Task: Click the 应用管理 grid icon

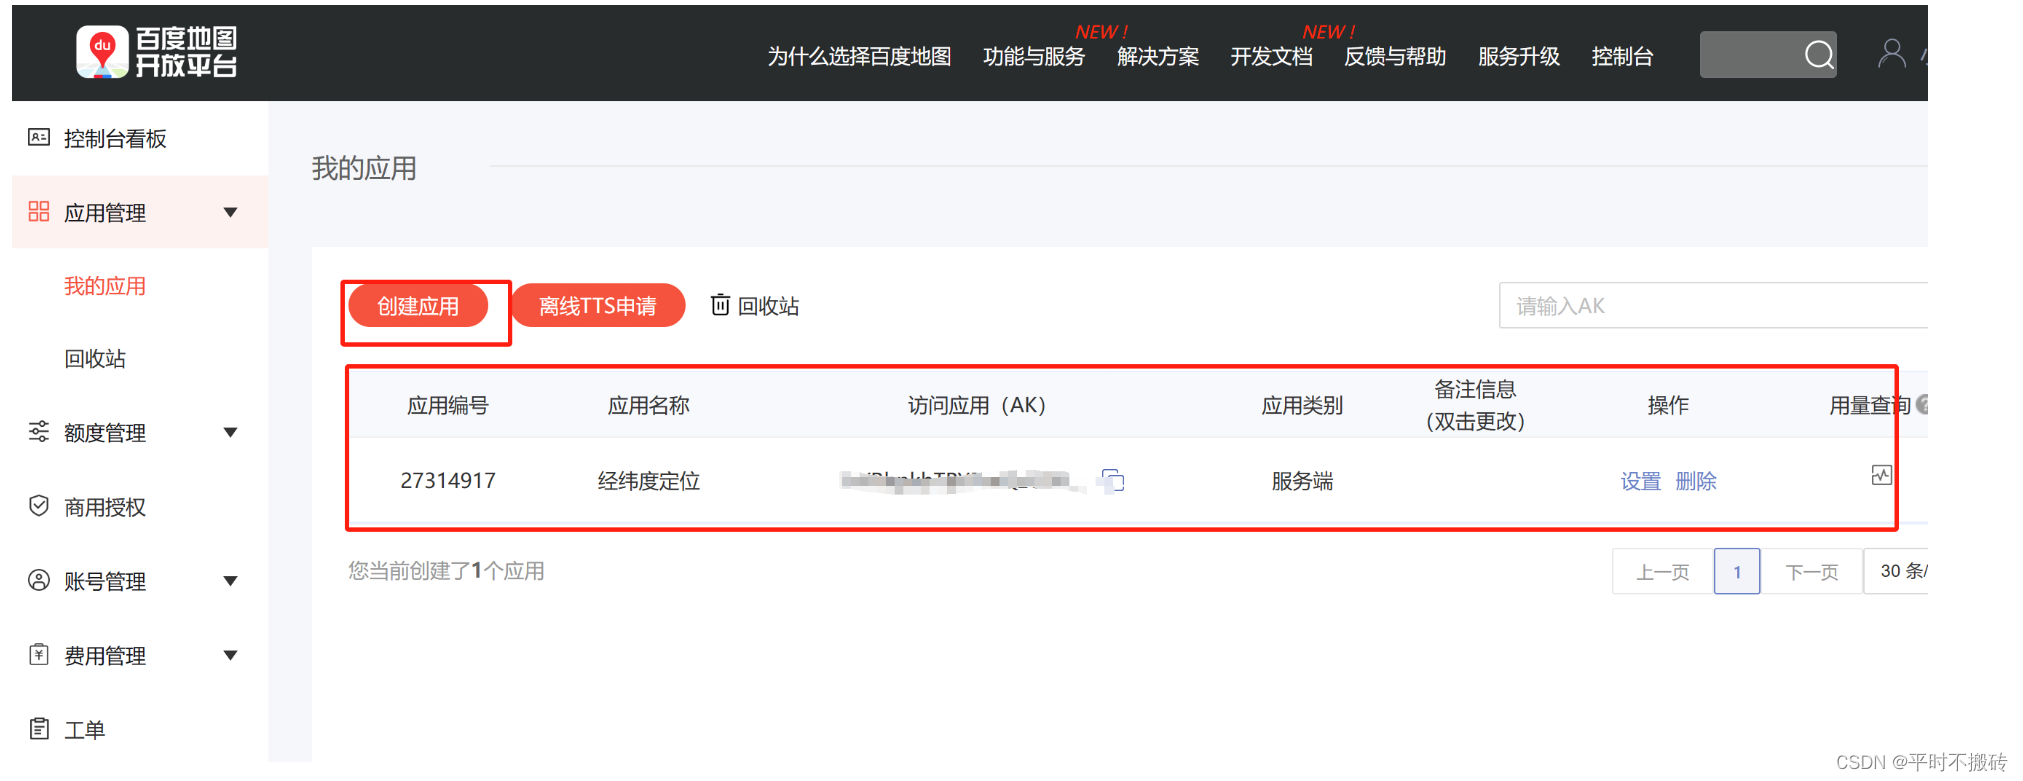Action: point(39,212)
